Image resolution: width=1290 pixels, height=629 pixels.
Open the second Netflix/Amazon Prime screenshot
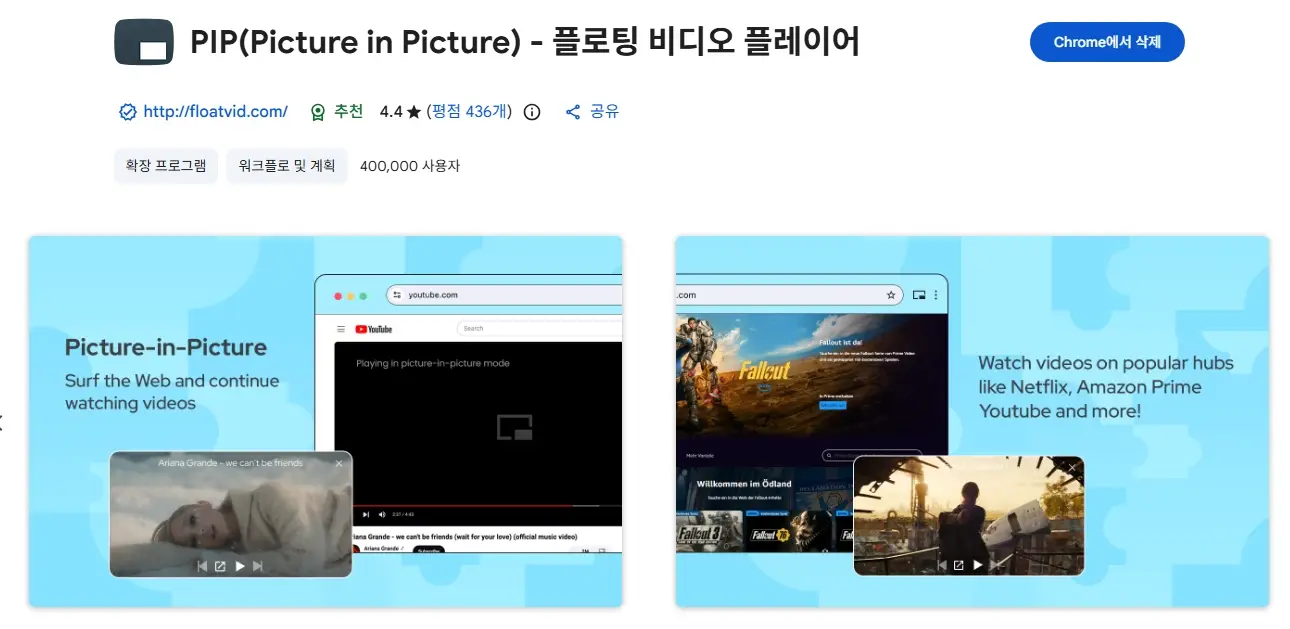[972, 421]
